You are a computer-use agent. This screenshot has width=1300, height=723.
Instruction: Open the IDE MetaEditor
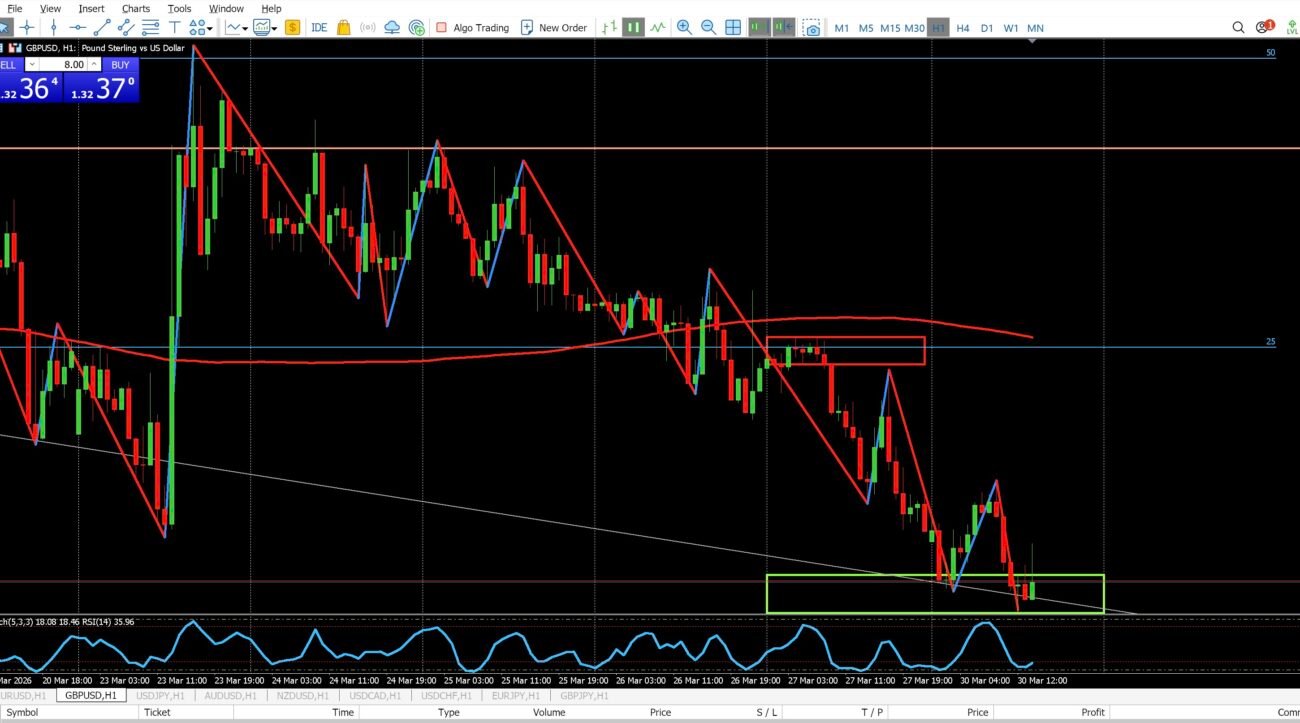click(319, 28)
